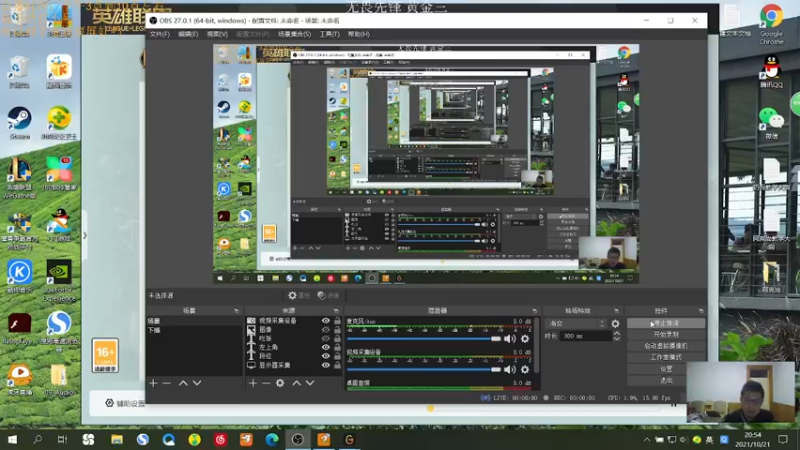Lock the 显示器采集 source

pos(337,365)
